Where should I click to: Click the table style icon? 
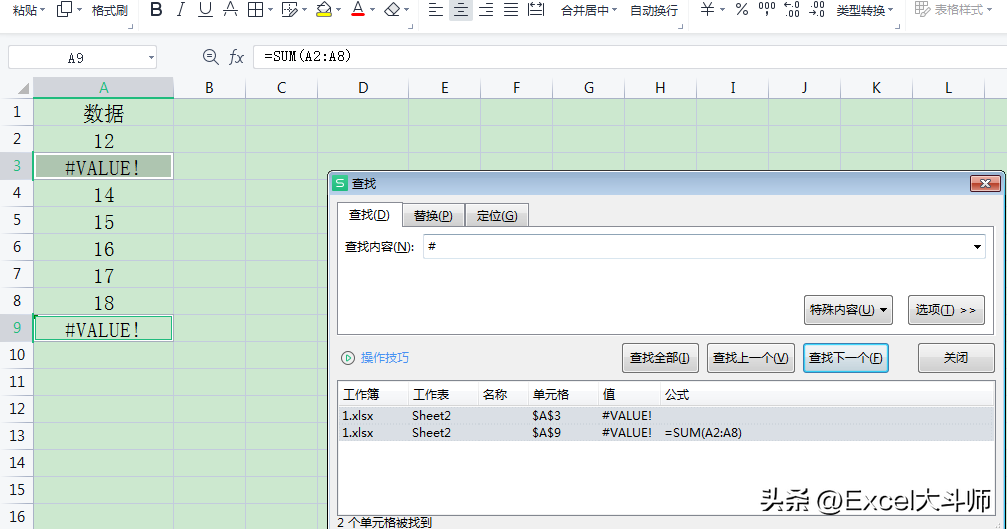(x=922, y=10)
